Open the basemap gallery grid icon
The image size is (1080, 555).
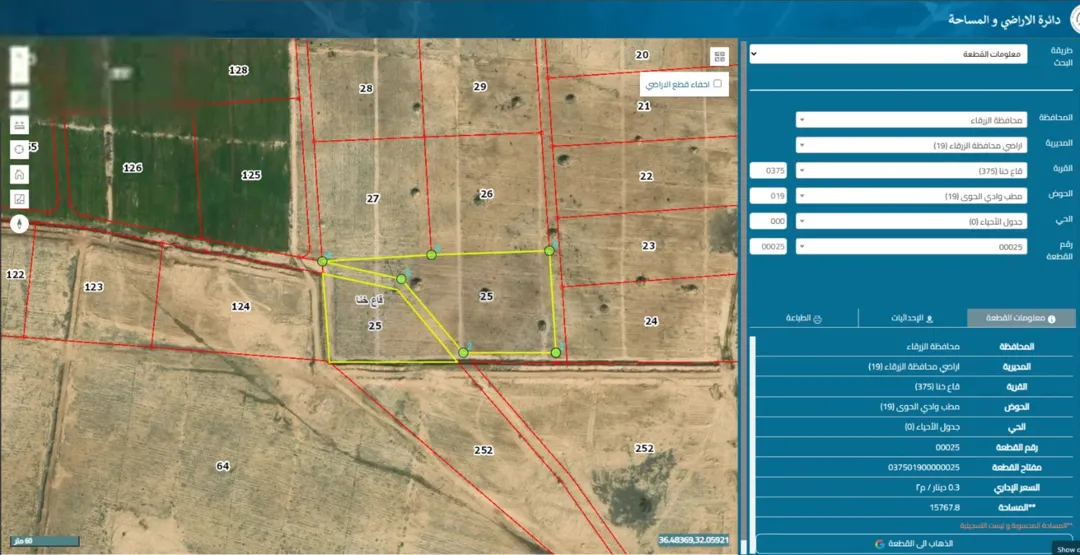coord(719,57)
